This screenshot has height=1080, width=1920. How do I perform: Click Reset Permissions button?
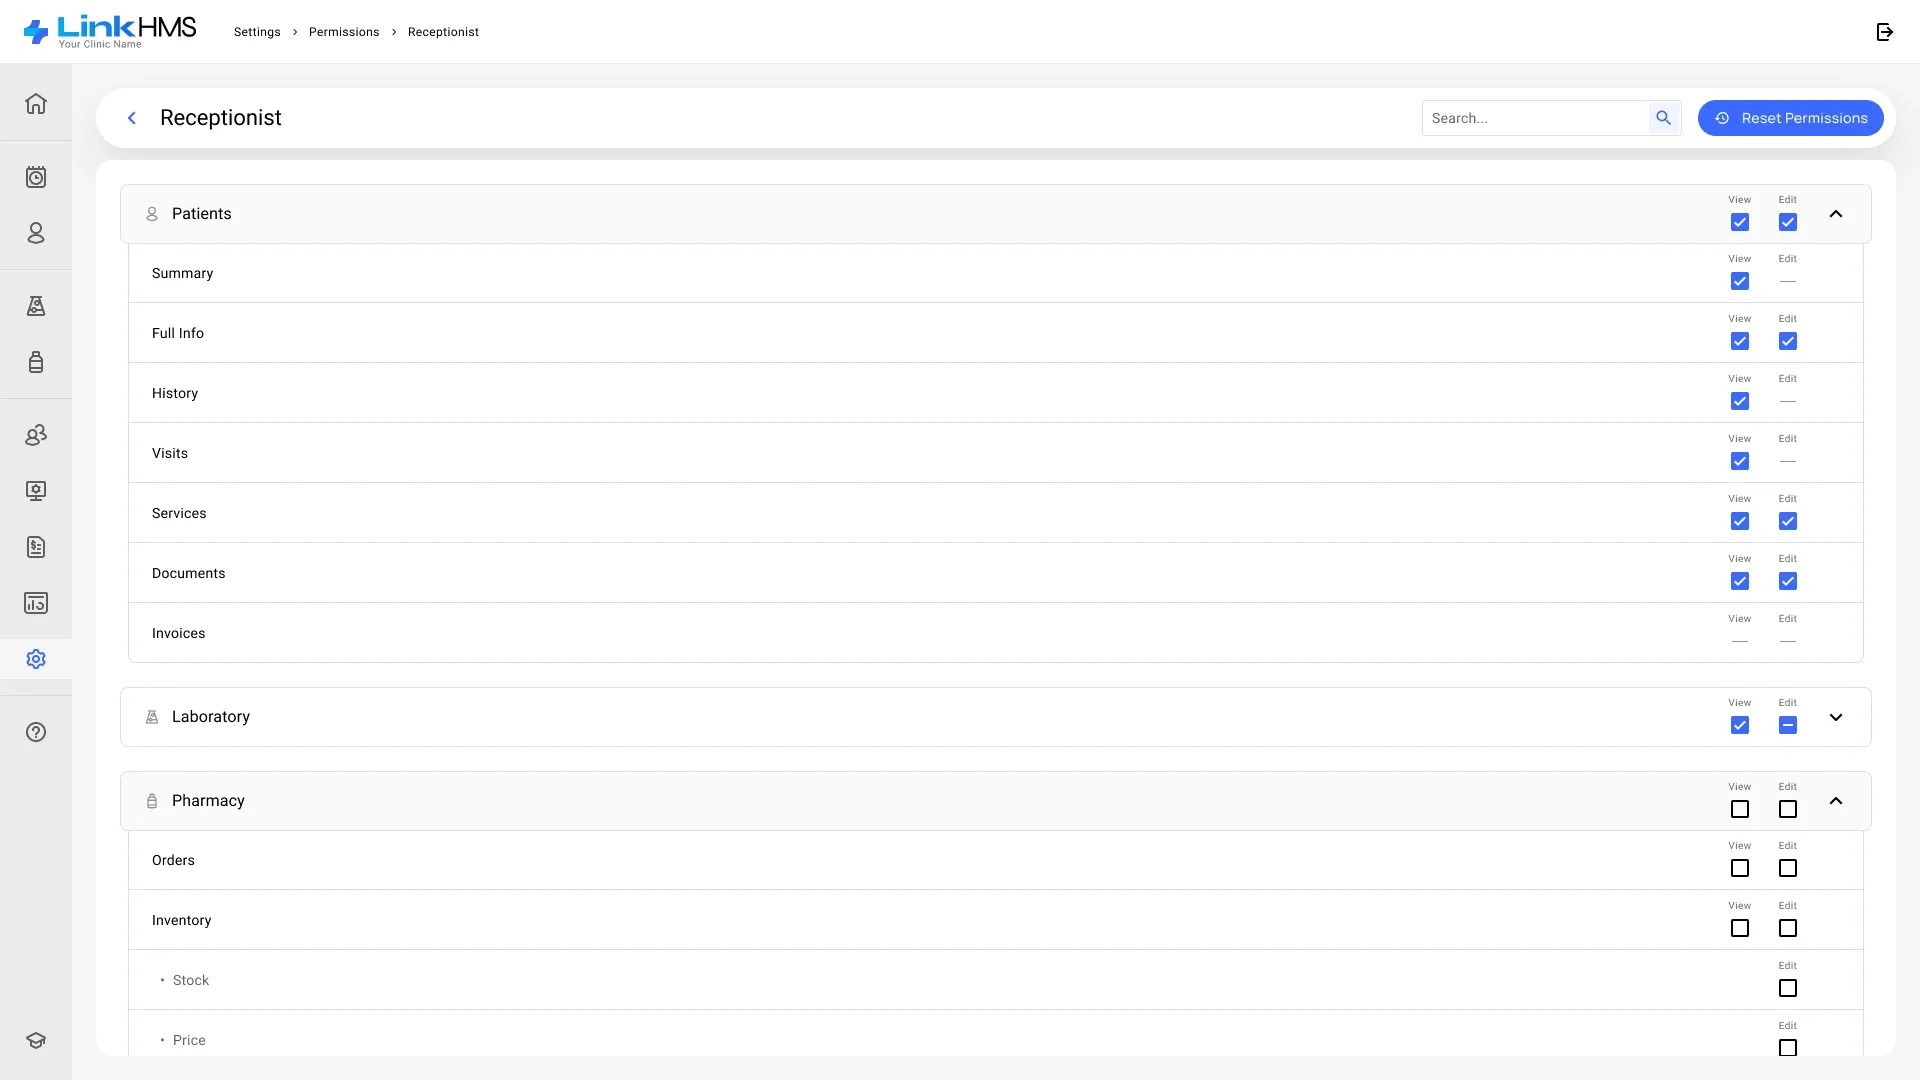coord(1791,118)
